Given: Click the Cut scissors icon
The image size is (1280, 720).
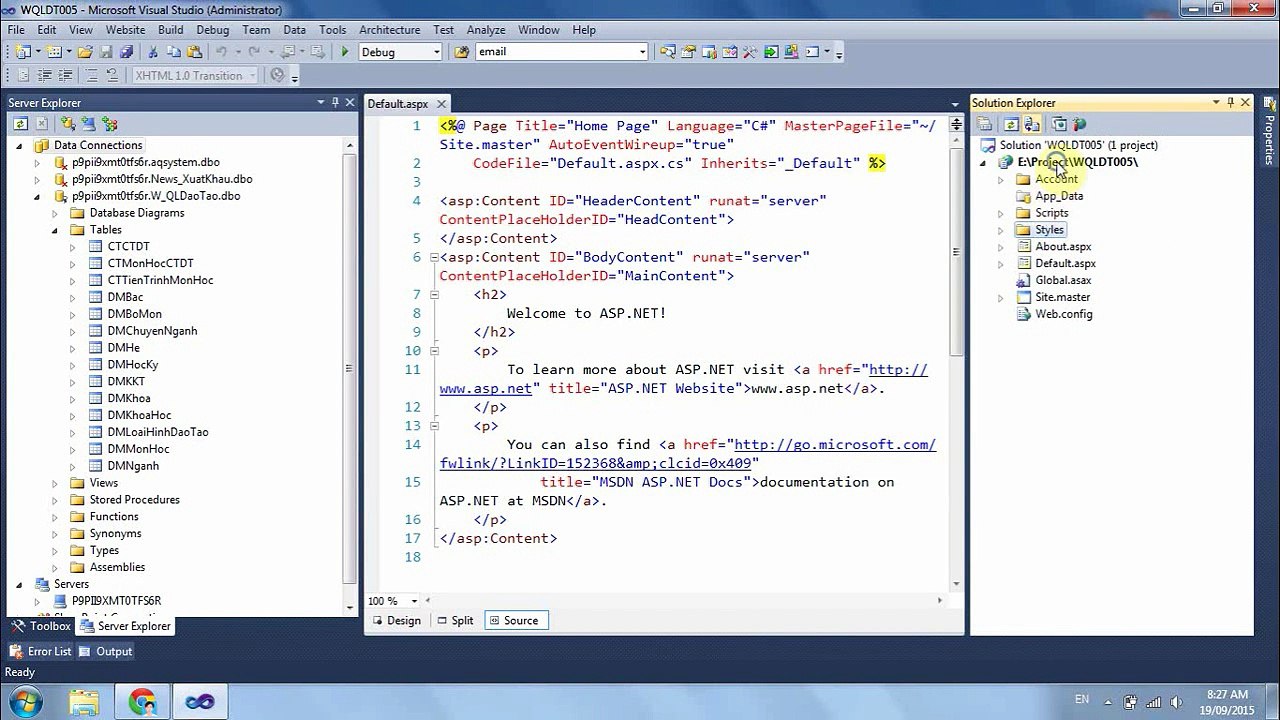Looking at the screenshot, I should click(x=153, y=52).
